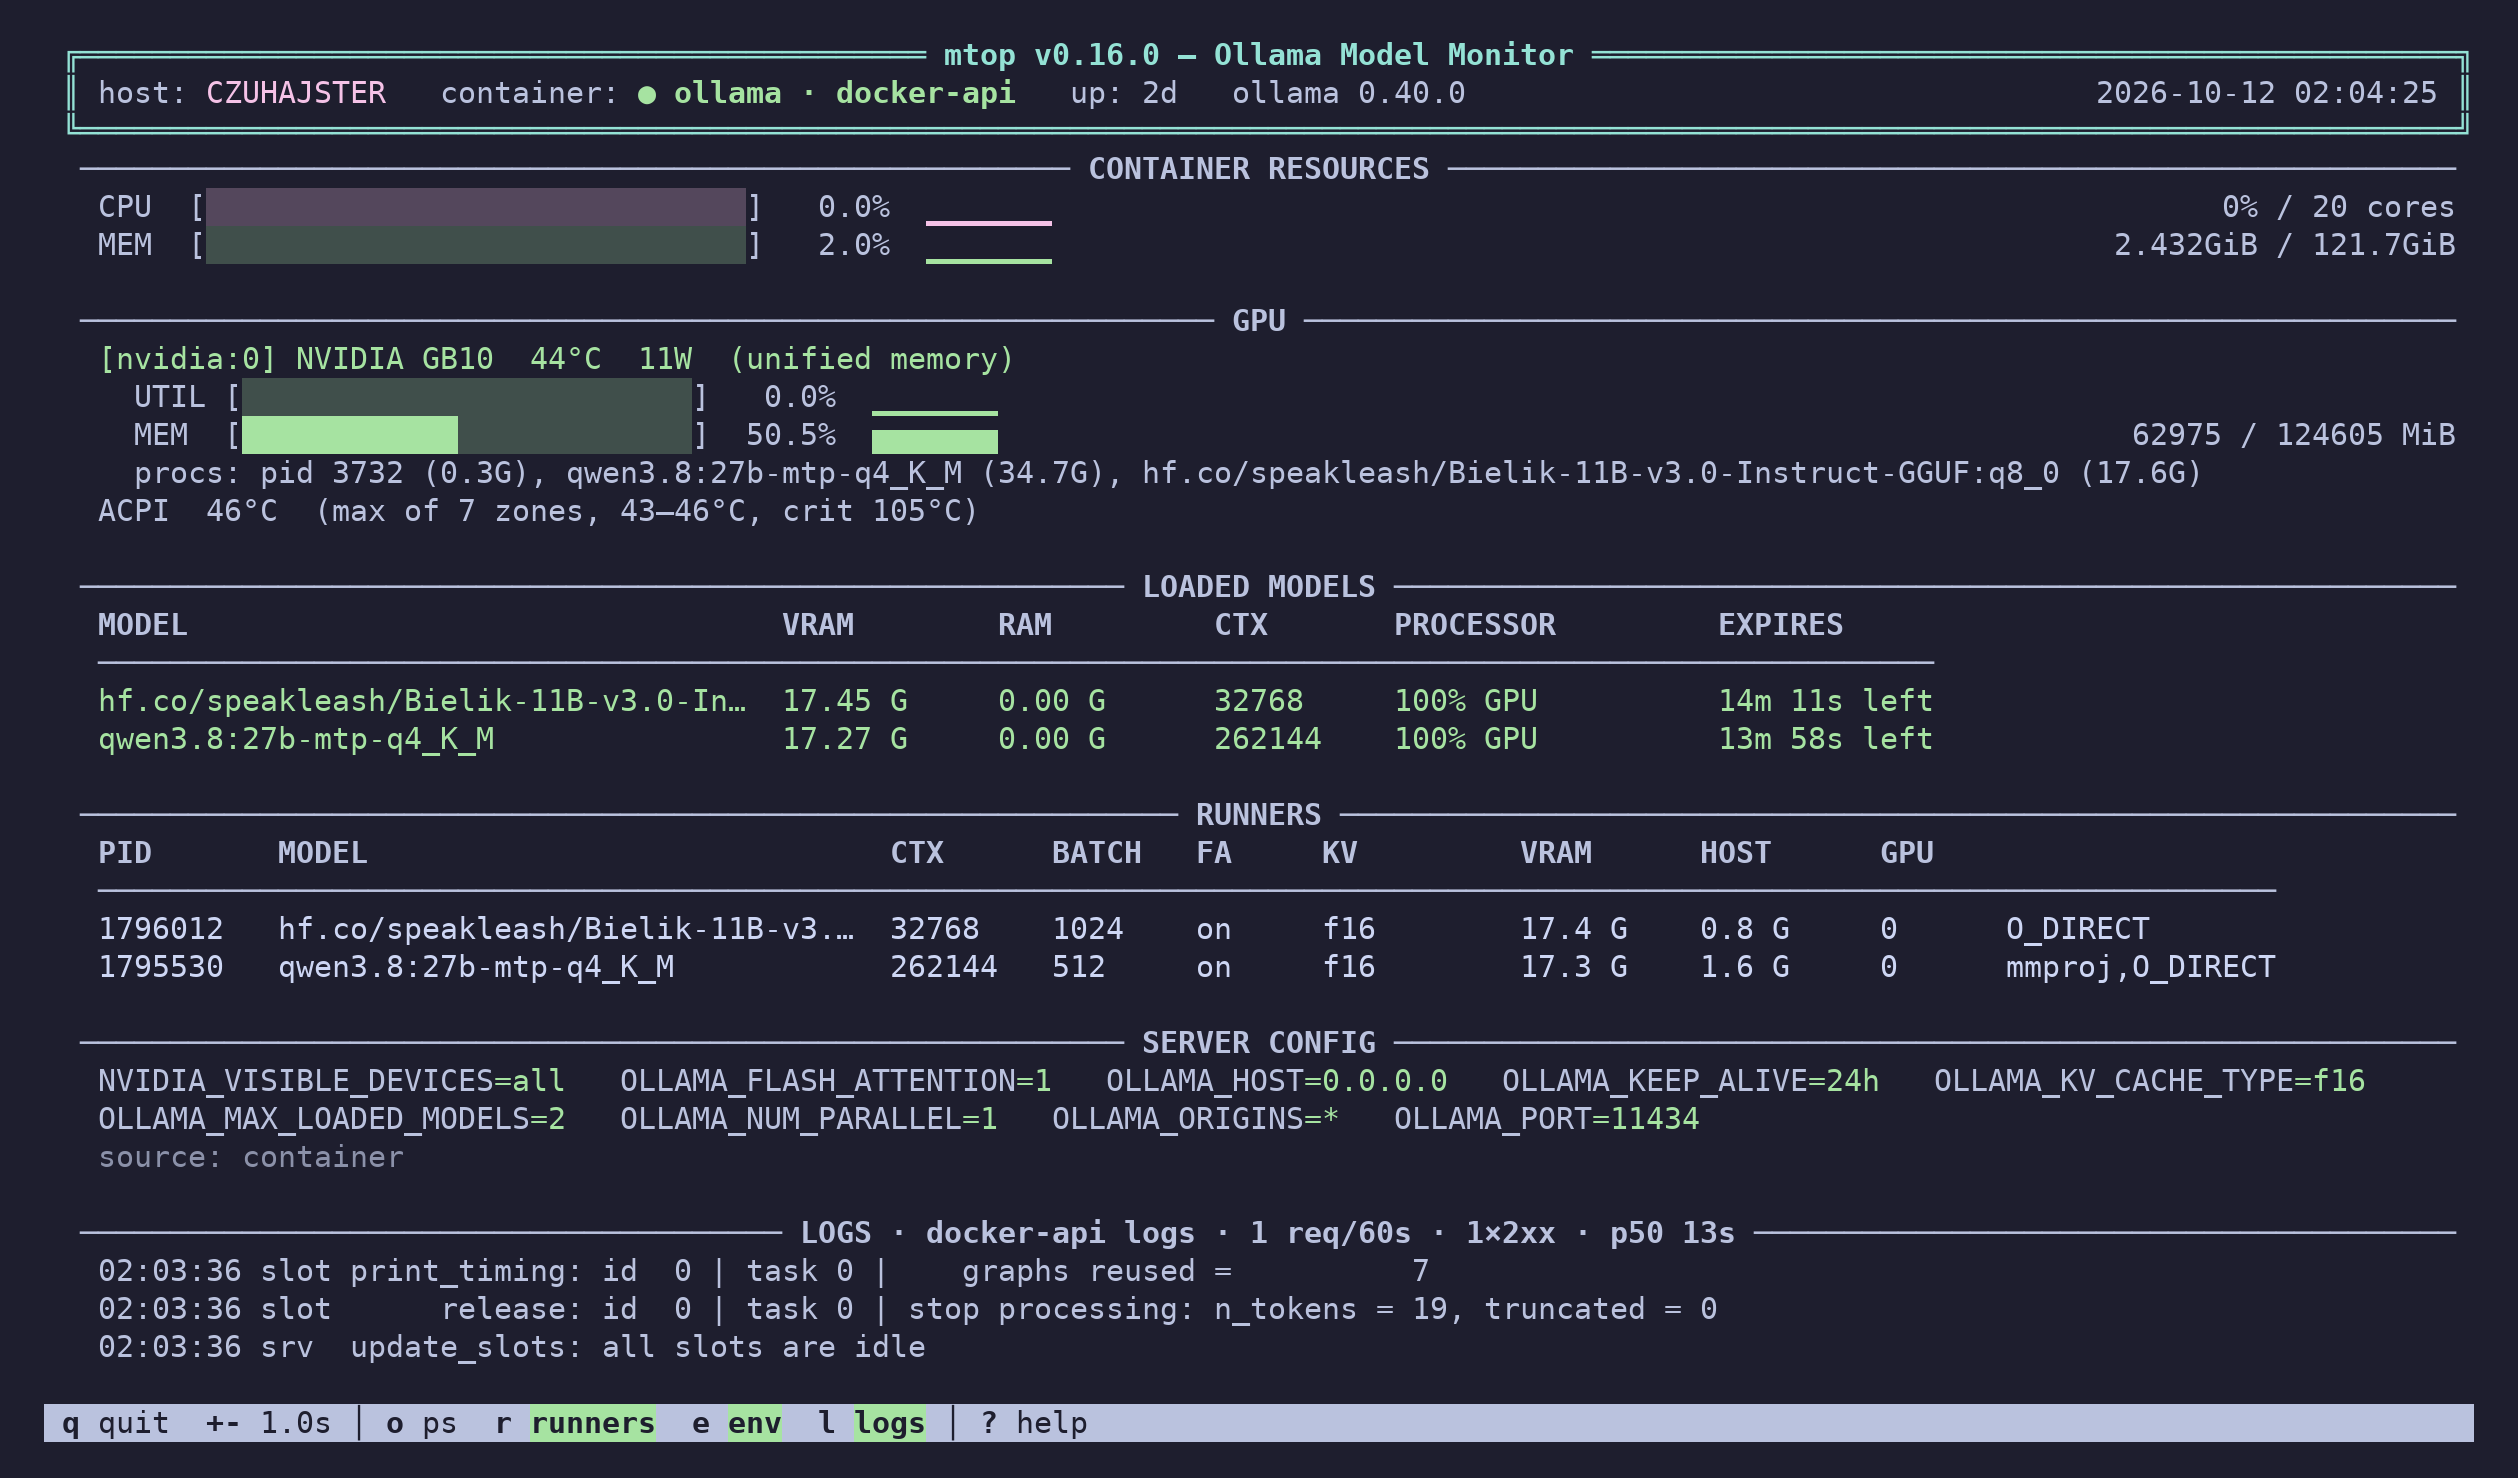Image resolution: width=2518 pixels, height=1478 pixels.
Task: Click the GPU UTIL bar
Action: point(466,397)
